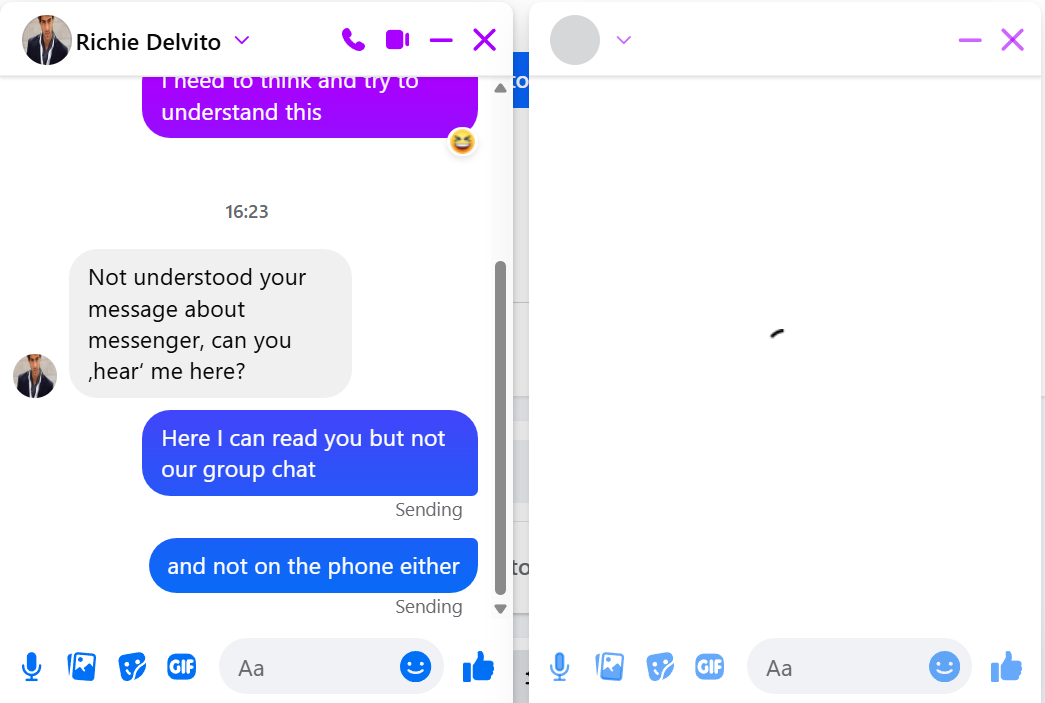Screen dimensions: 1045x703
Task: Send a thumbs-up in the loading chat window
Action: pyautogui.click(x=1006, y=666)
